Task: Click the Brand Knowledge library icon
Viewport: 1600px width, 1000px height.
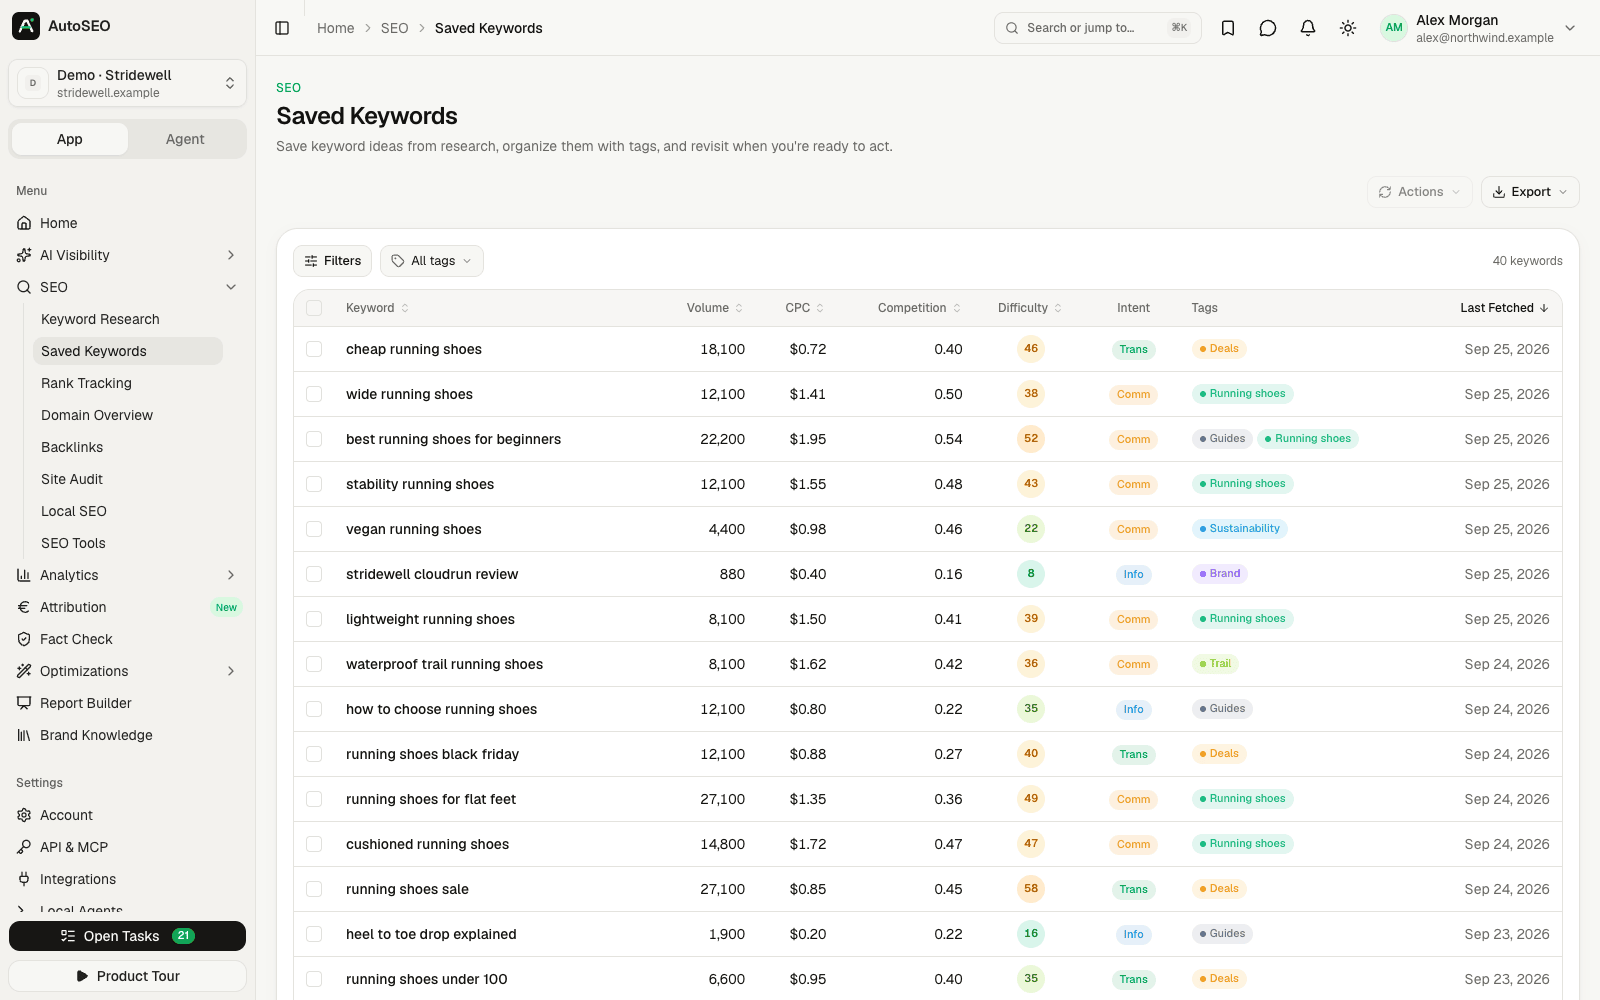Action: [24, 735]
